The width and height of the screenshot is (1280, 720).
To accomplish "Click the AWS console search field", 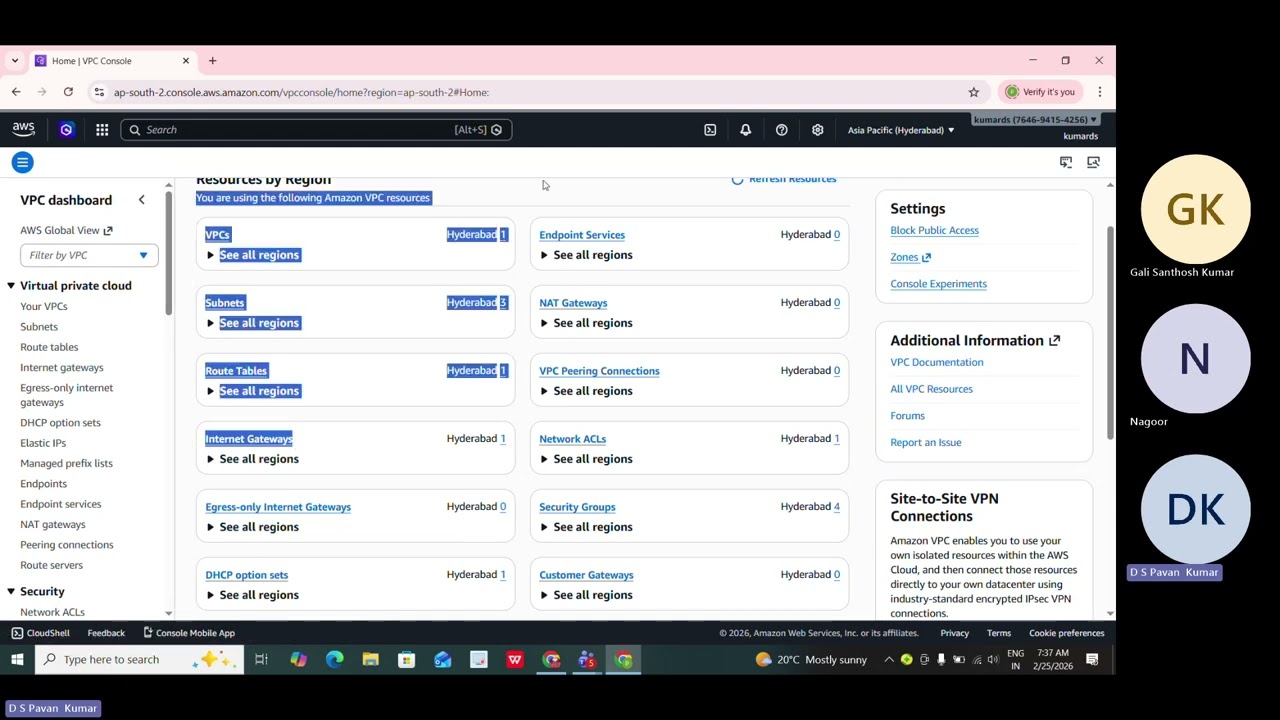I will tap(316, 130).
